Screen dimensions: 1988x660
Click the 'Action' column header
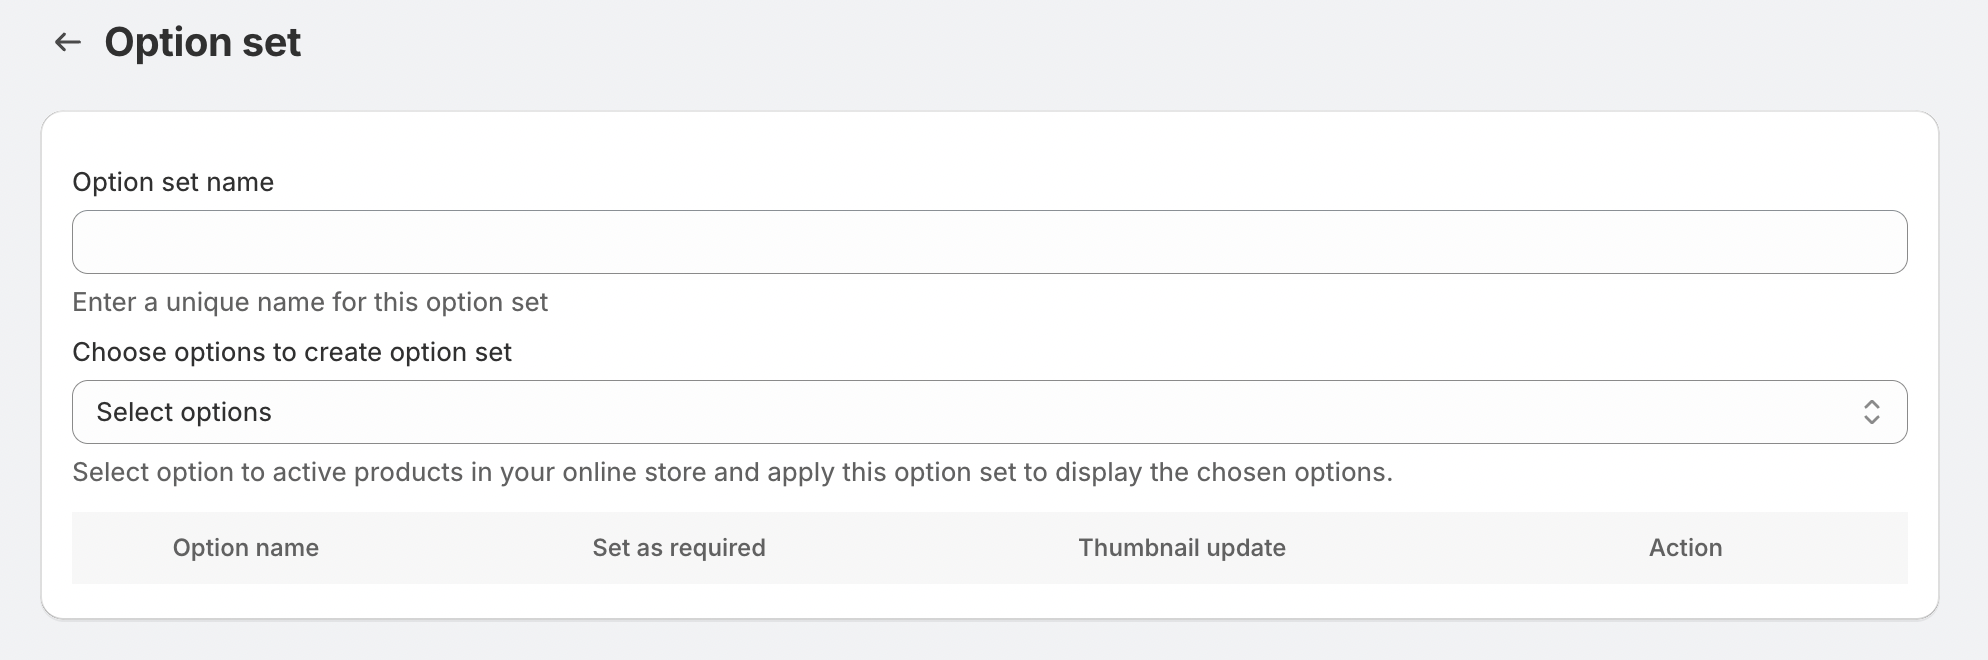(1685, 548)
